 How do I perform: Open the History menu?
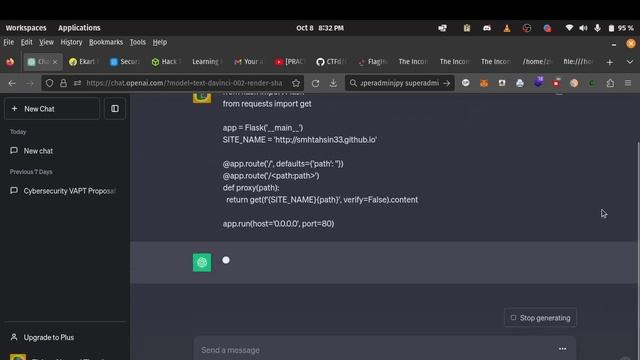click(71, 42)
